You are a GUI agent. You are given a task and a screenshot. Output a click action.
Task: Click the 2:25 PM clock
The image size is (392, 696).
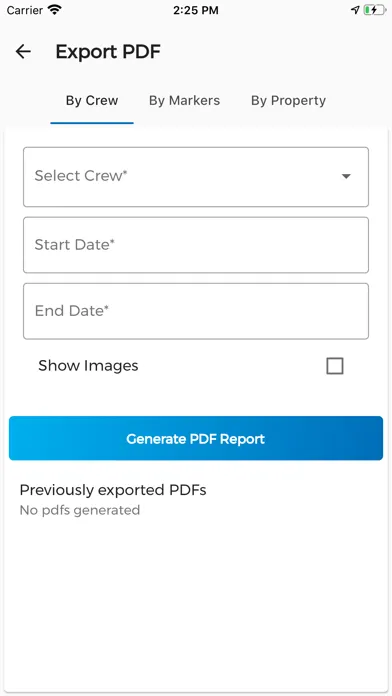click(196, 10)
